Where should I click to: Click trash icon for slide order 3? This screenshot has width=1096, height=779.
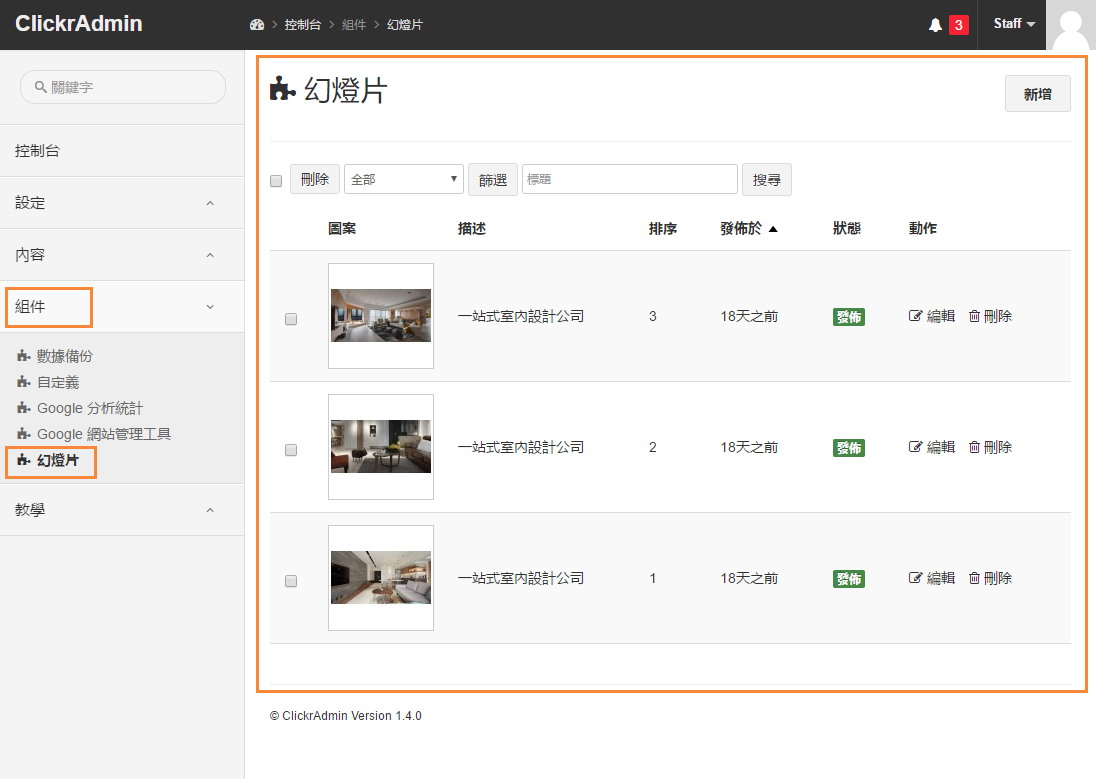974,316
